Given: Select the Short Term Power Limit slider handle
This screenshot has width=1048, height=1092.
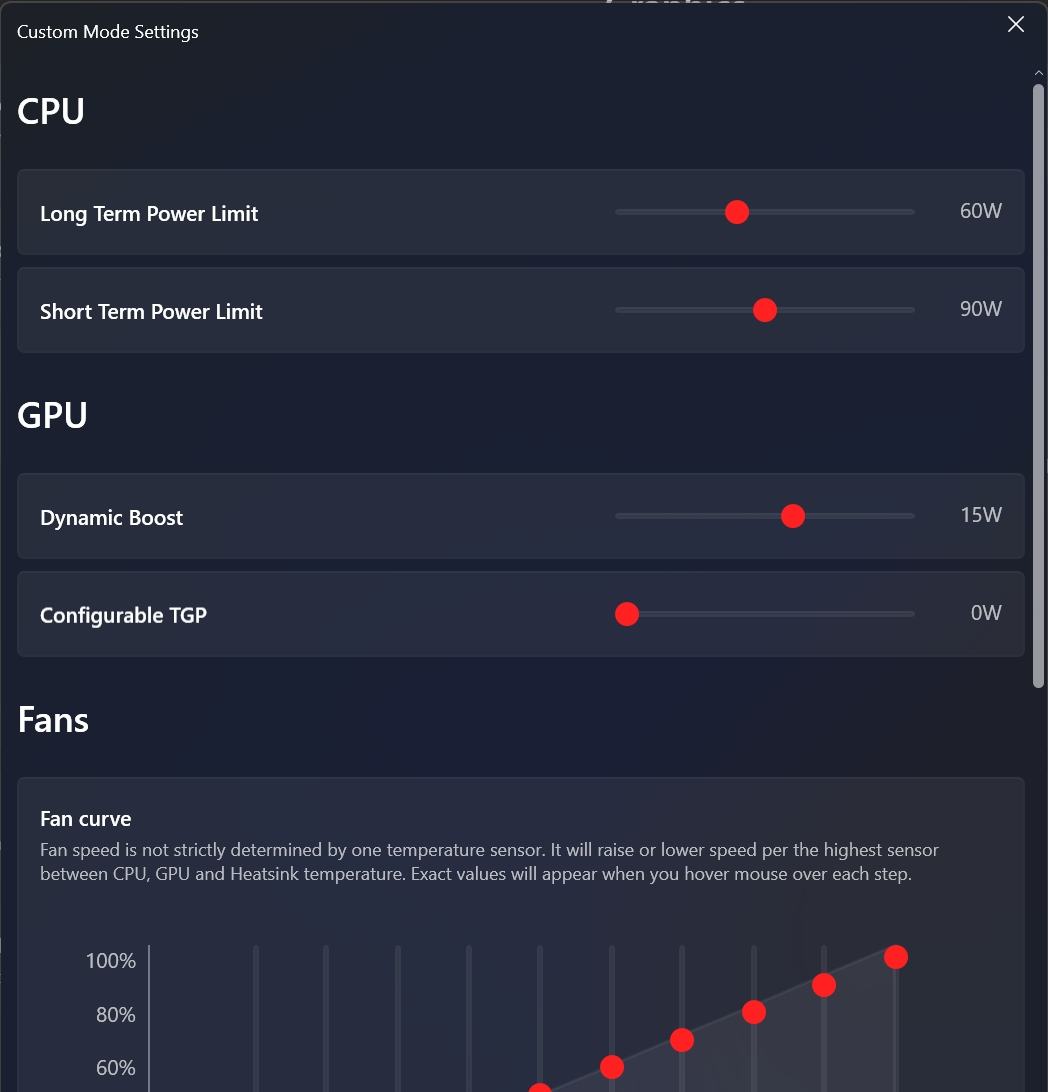Looking at the screenshot, I should 765,310.
